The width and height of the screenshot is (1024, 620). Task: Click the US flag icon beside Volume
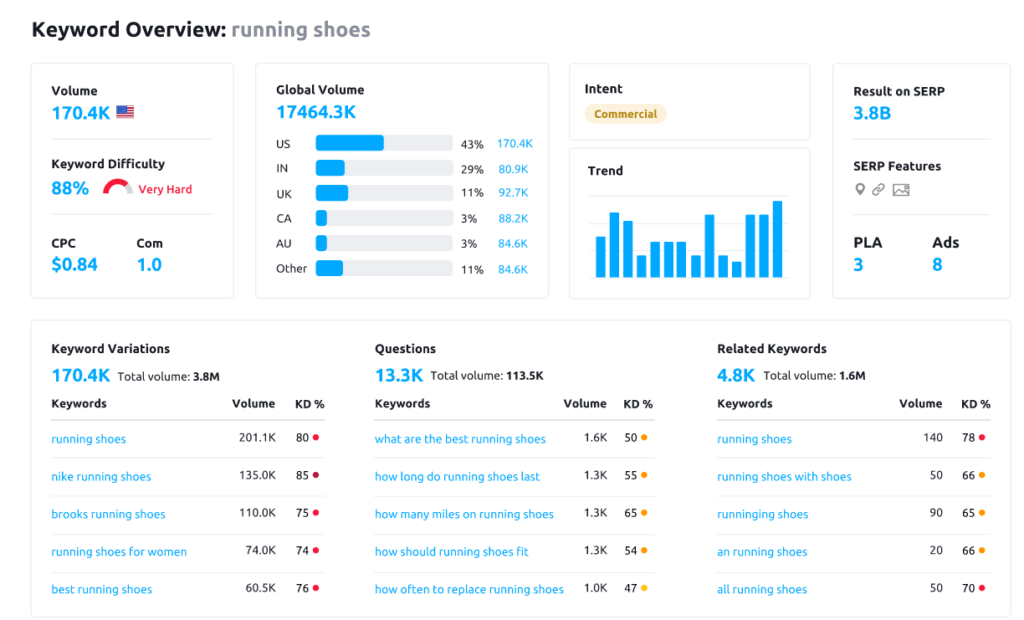pyautogui.click(x=125, y=112)
